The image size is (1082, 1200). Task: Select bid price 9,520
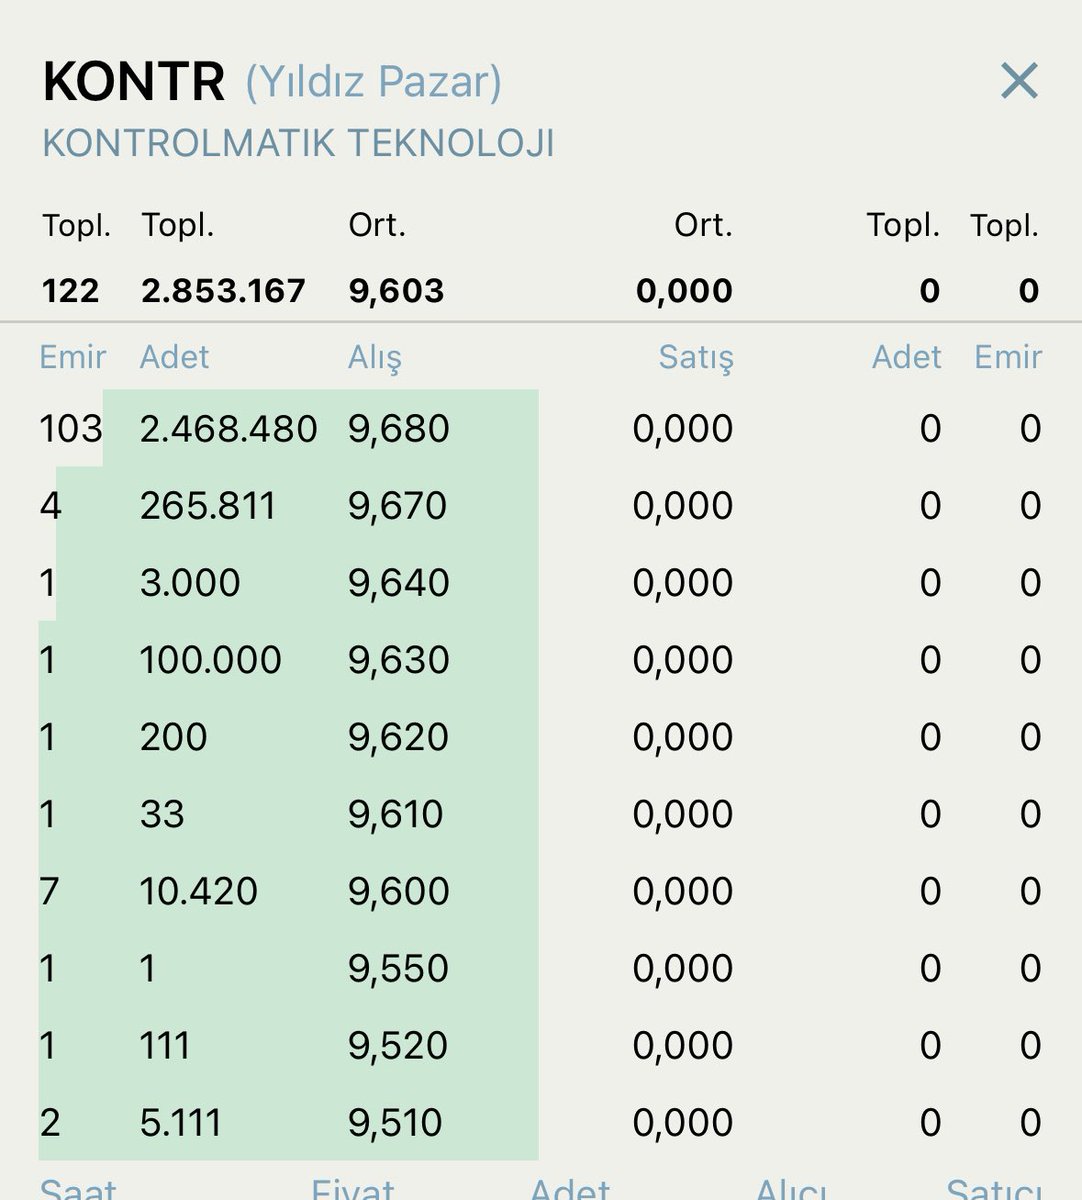399,1045
